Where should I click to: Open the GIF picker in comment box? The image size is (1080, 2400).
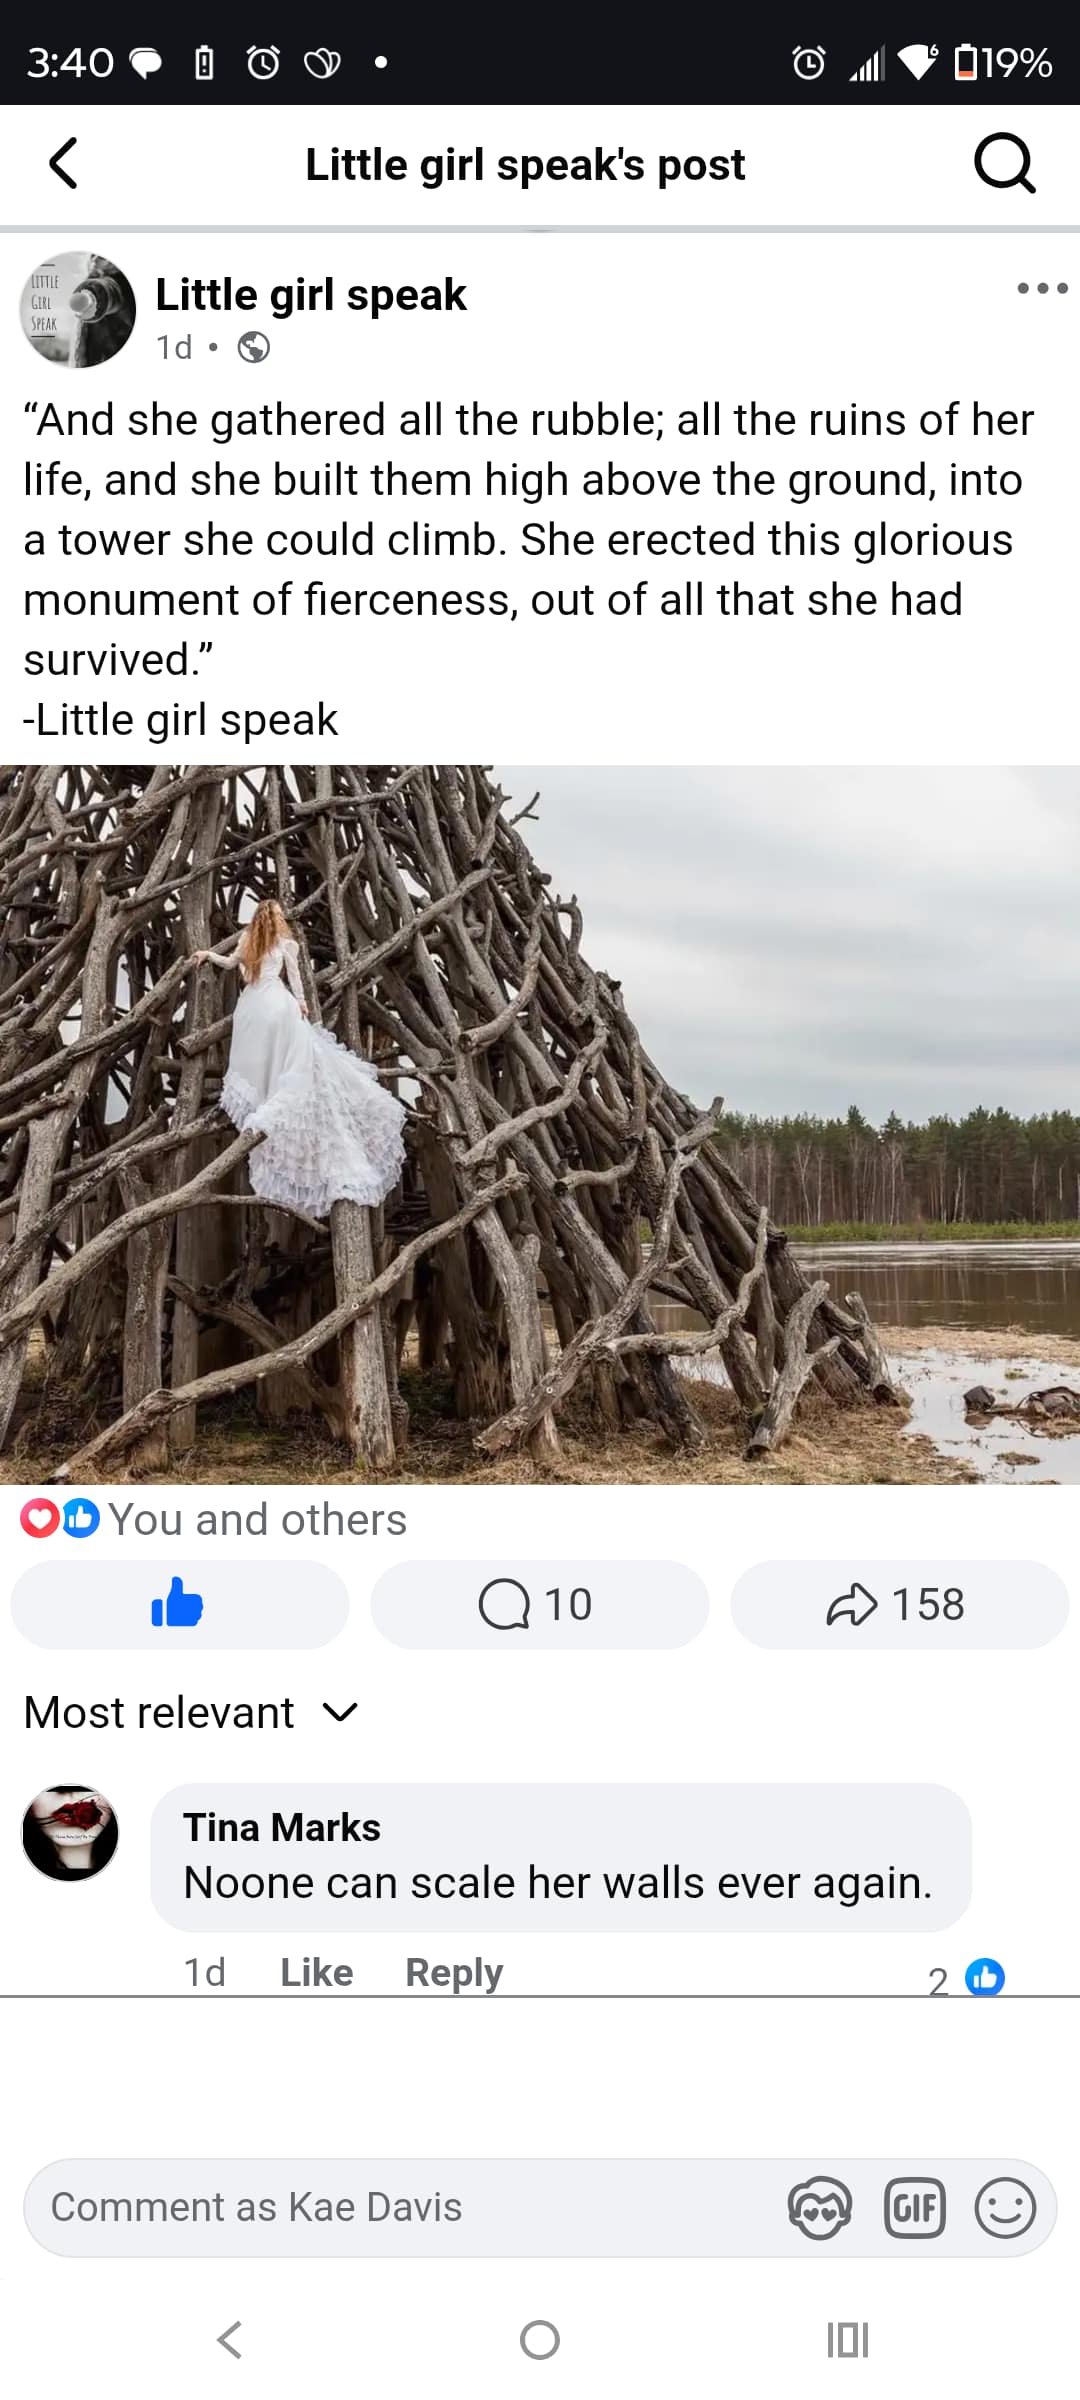pyautogui.click(x=914, y=2208)
